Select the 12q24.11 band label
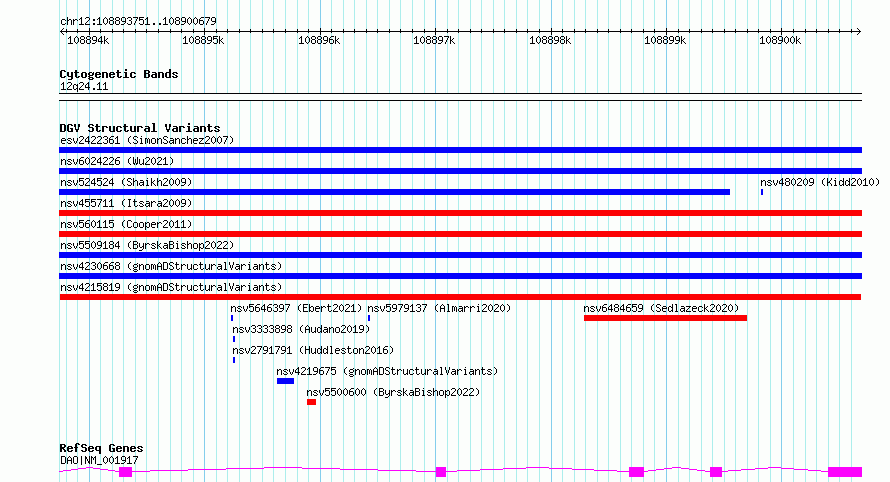 pyautogui.click(x=84, y=86)
